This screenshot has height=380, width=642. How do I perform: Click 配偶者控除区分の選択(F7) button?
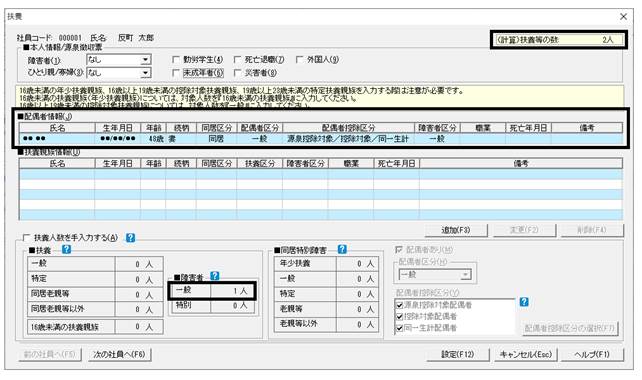click(570, 328)
